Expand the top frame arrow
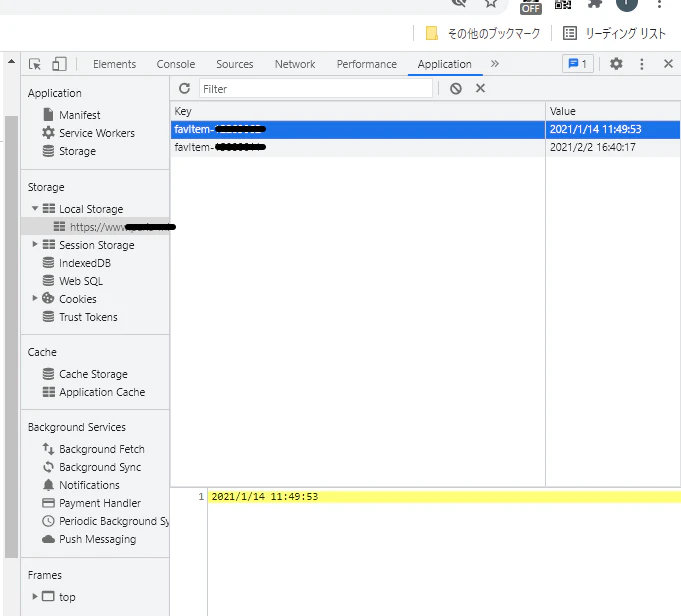Screen dimensions: 681x616 [x=35, y=596]
